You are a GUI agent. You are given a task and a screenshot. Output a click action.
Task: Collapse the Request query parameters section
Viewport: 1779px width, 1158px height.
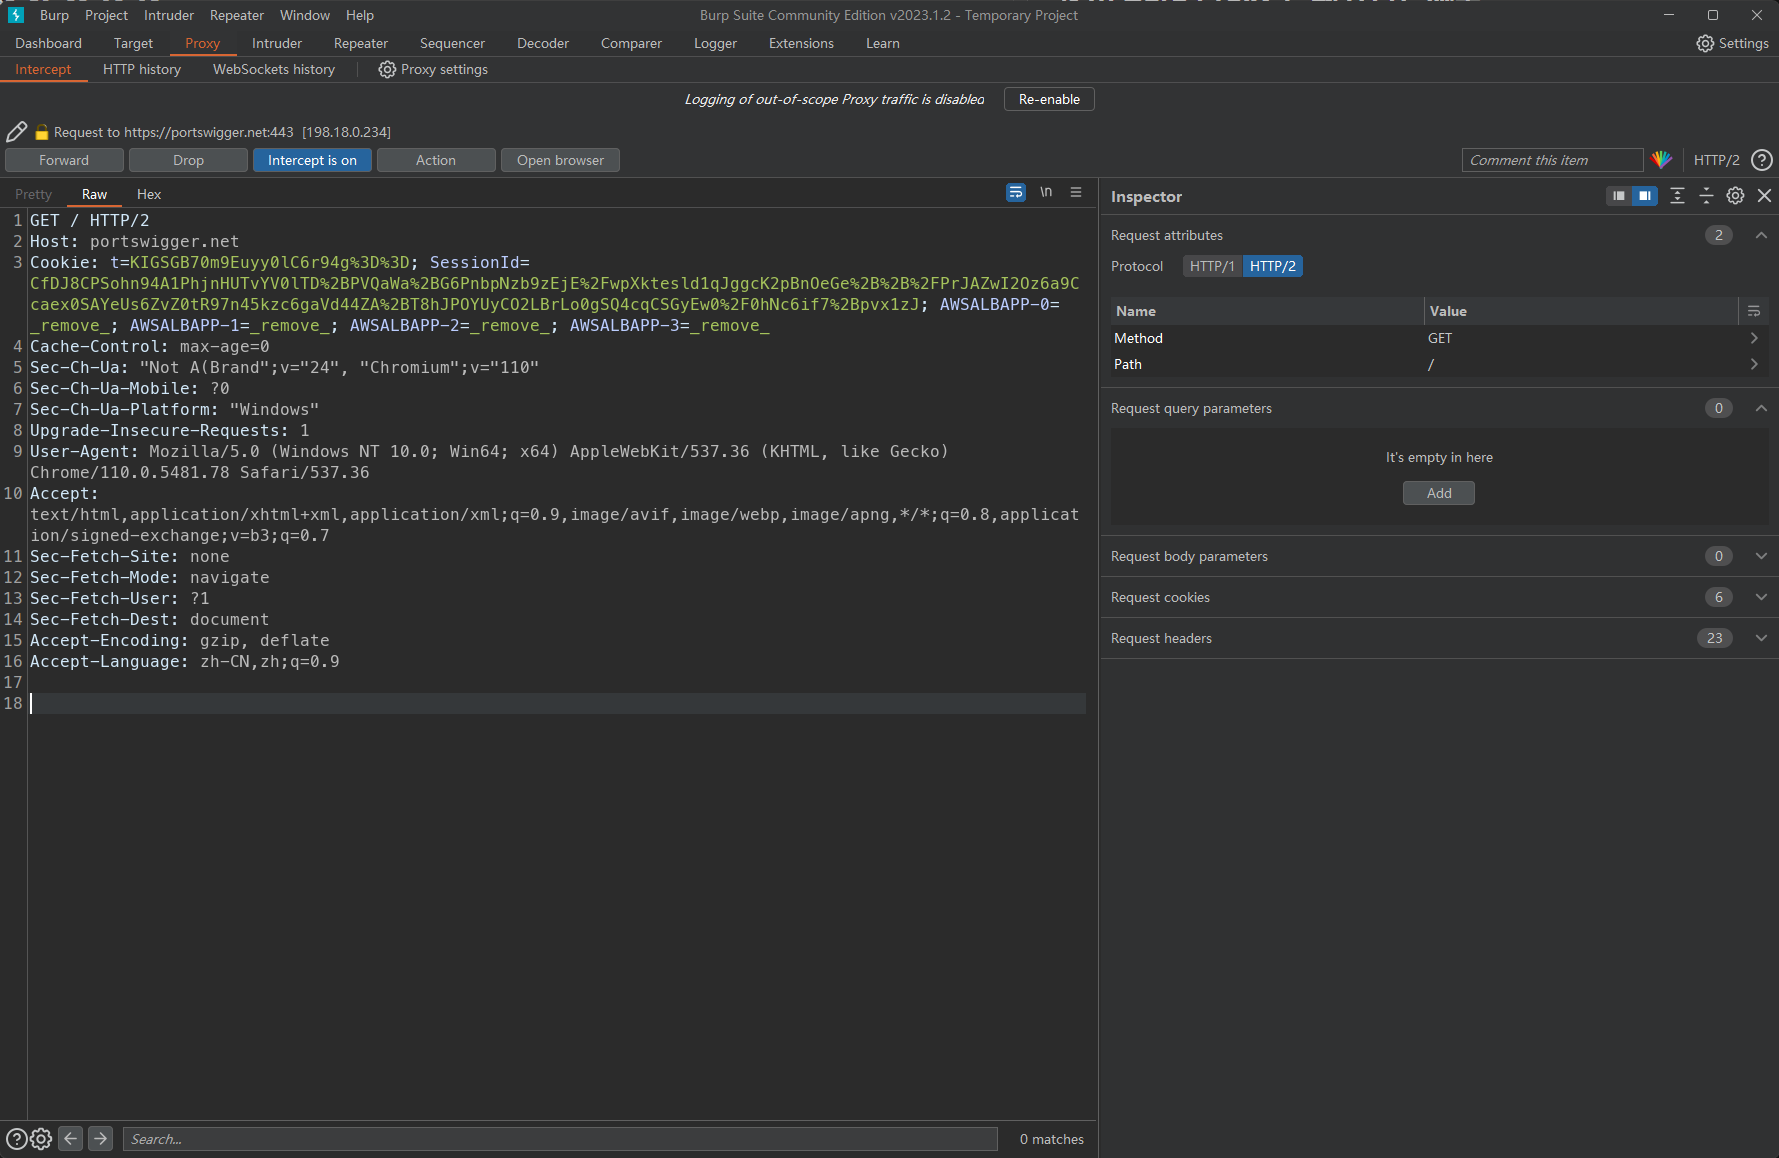[1761, 408]
